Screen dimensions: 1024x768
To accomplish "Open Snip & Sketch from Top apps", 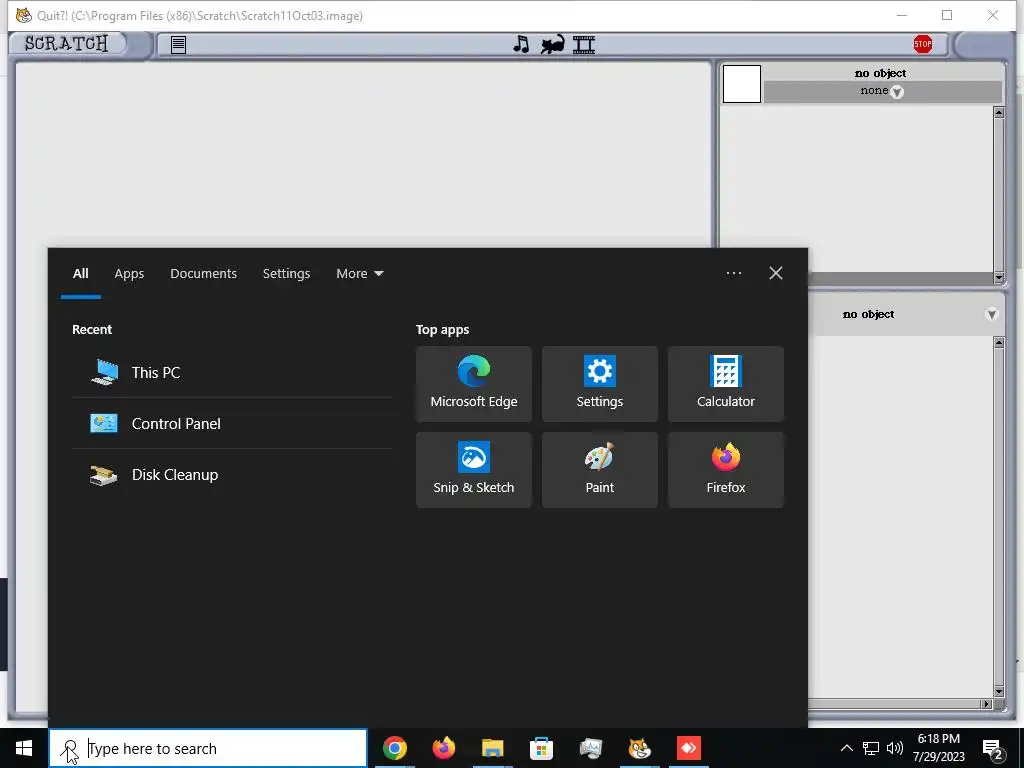I will point(473,470).
